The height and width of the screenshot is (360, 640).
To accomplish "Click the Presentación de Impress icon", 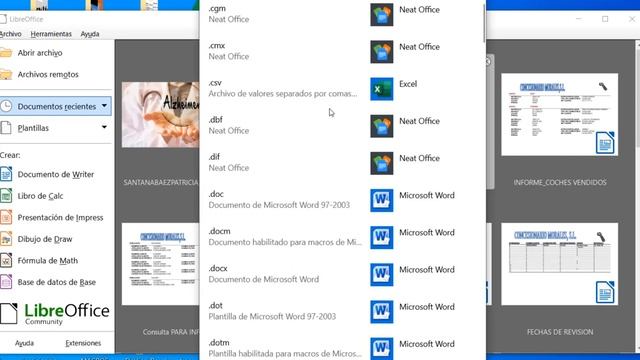I will (x=6, y=218).
